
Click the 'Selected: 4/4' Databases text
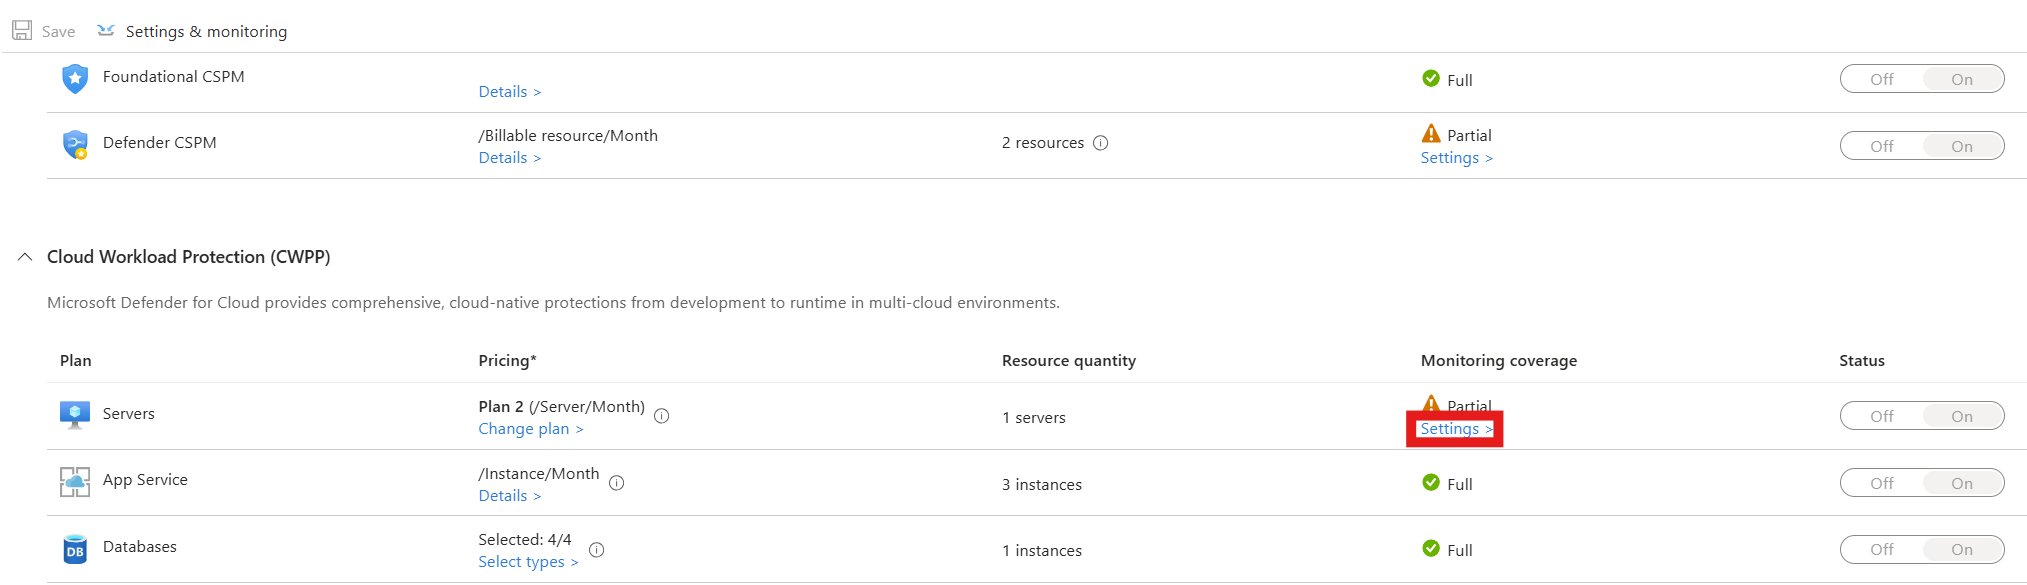pyautogui.click(x=524, y=540)
